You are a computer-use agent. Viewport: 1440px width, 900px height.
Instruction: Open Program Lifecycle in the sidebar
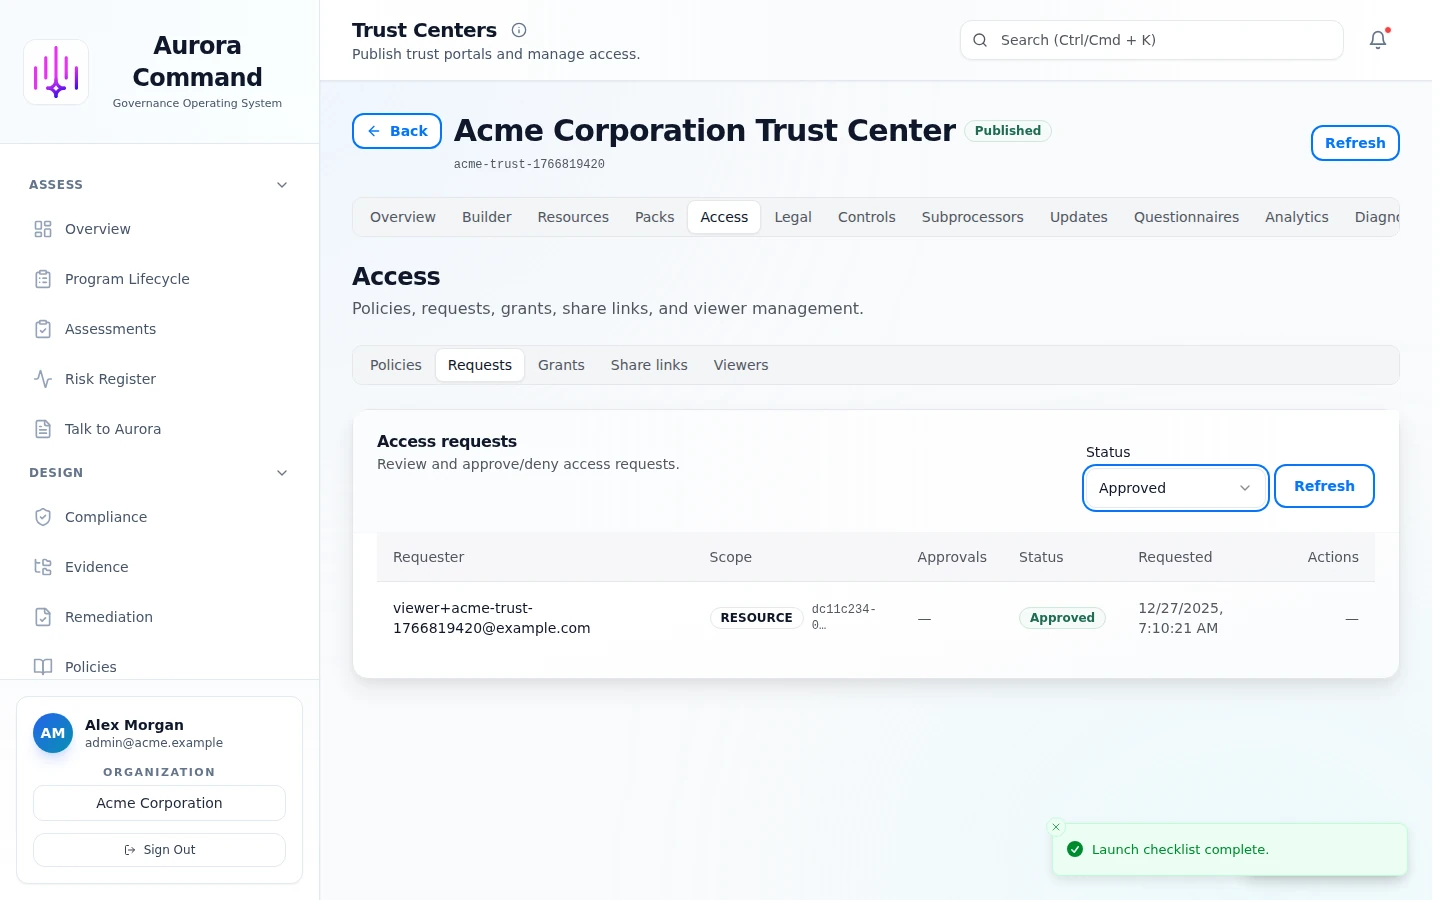[x=127, y=279]
